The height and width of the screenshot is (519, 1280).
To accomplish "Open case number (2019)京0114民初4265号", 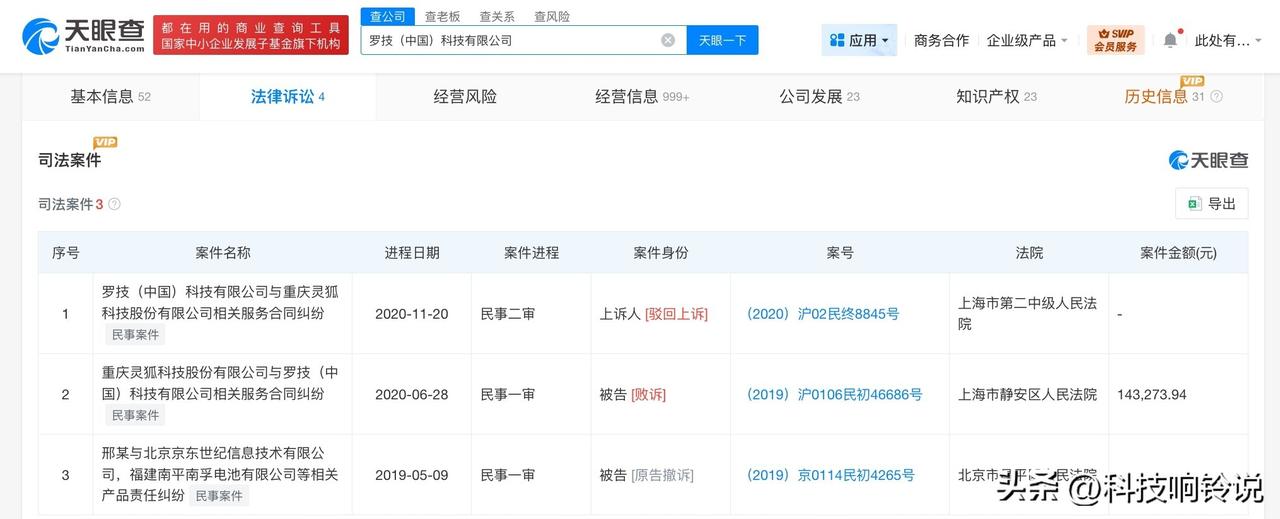I will click(829, 476).
